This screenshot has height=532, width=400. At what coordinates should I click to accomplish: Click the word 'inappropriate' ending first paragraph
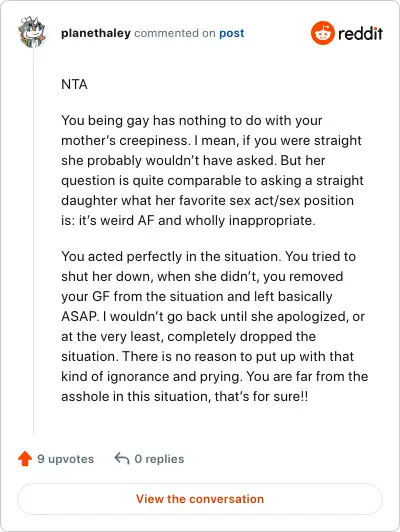click(272, 221)
